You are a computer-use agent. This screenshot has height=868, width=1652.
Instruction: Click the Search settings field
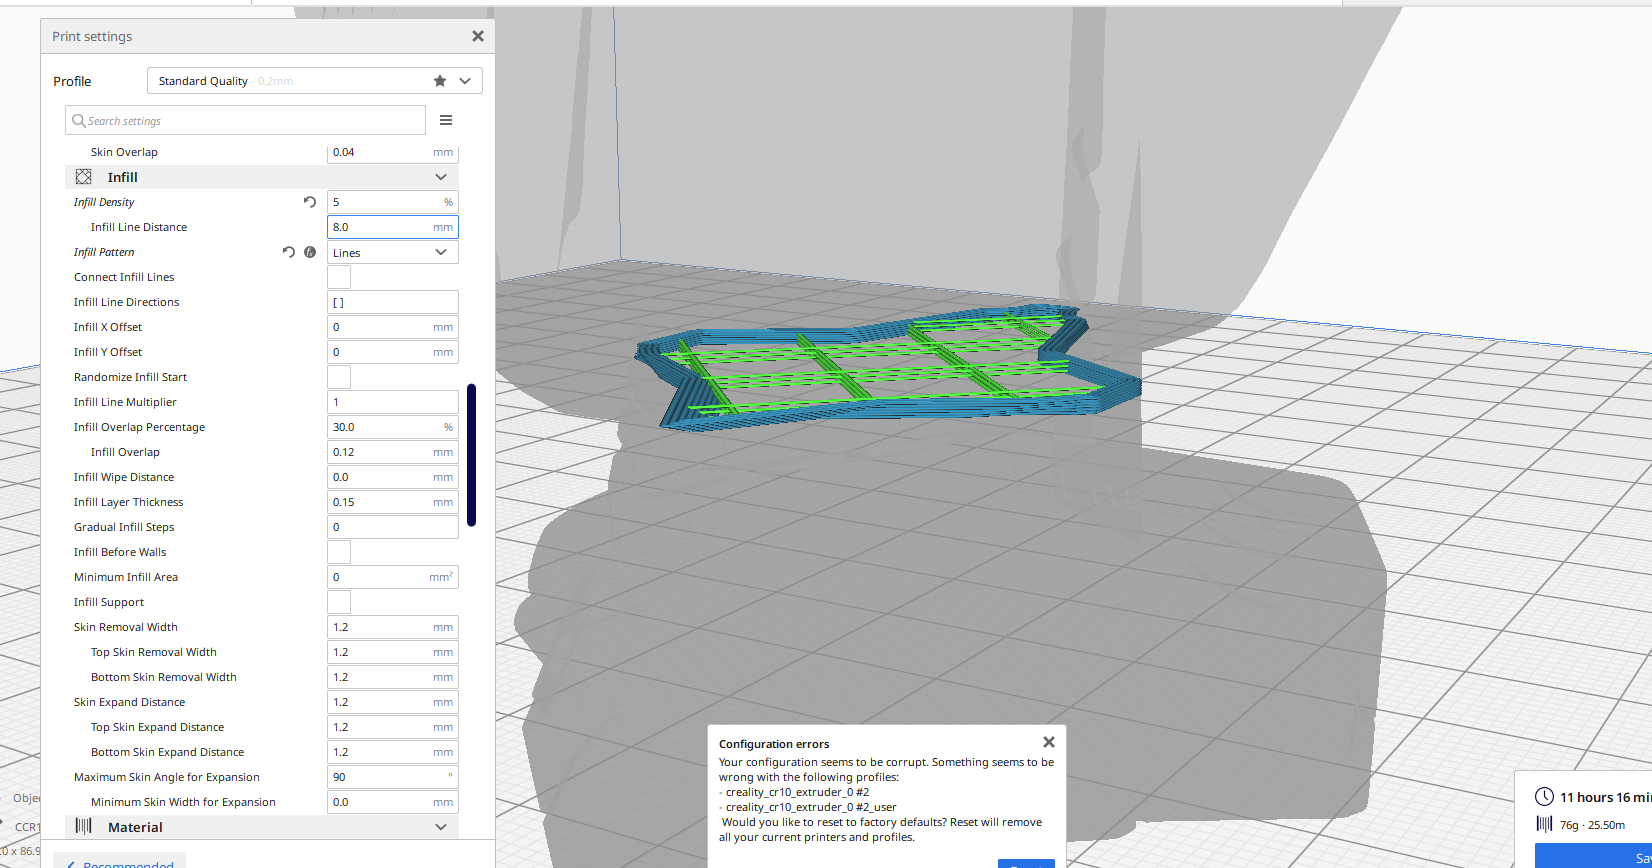(x=245, y=120)
